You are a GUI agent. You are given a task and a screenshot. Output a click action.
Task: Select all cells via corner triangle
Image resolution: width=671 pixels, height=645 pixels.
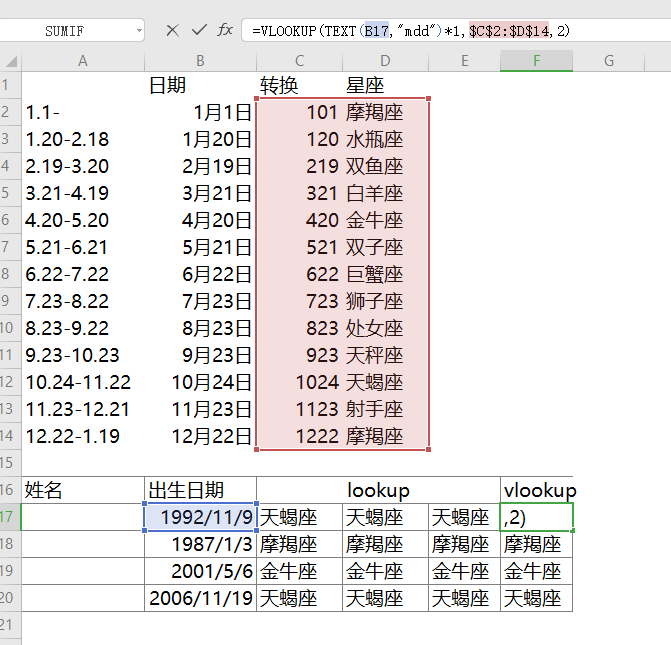(x=11, y=62)
